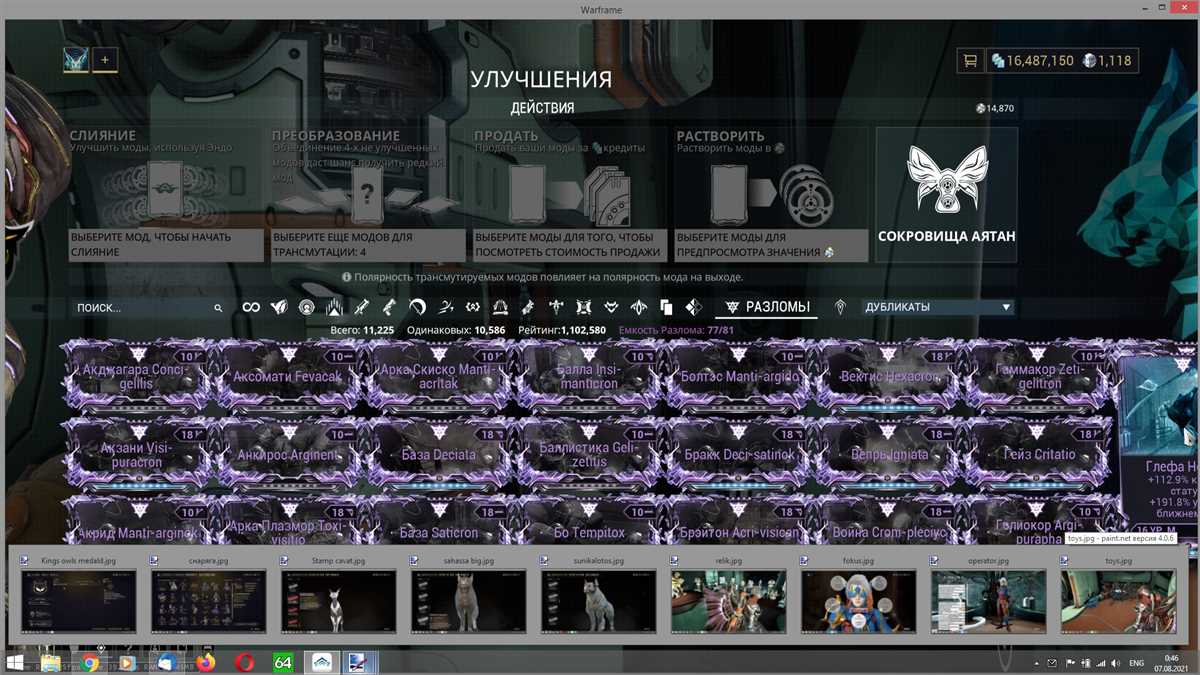The image size is (1200, 675).
Task: Open СОКРОВИЩА АЯТАН treasures
Action: pos(946,195)
